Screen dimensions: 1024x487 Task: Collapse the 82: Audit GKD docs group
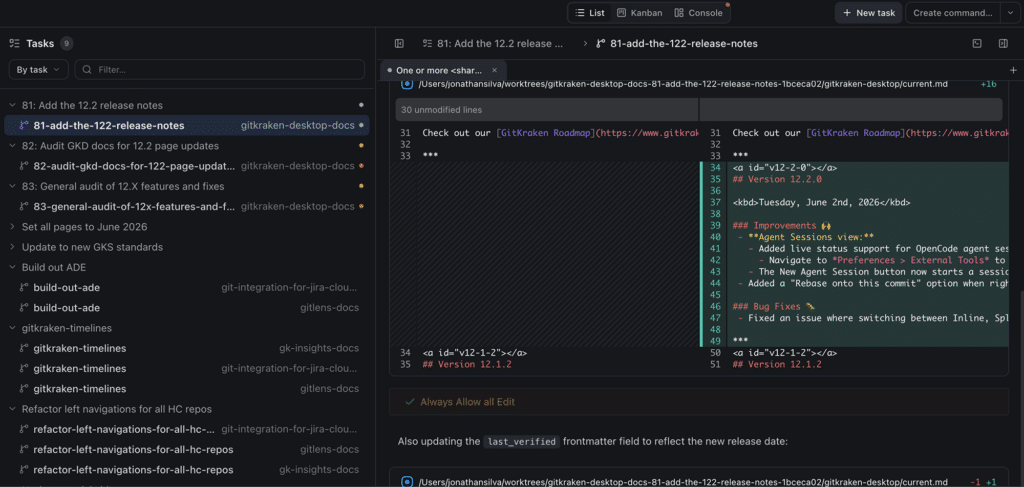12,146
